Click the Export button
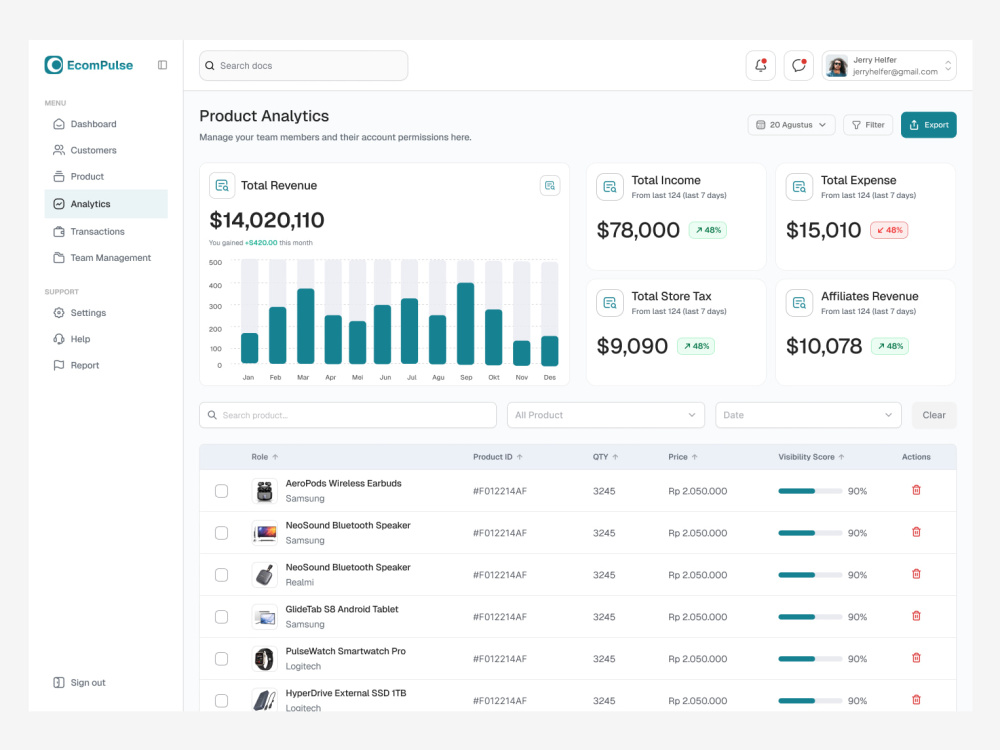The image size is (1000, 750). point(929,125)
